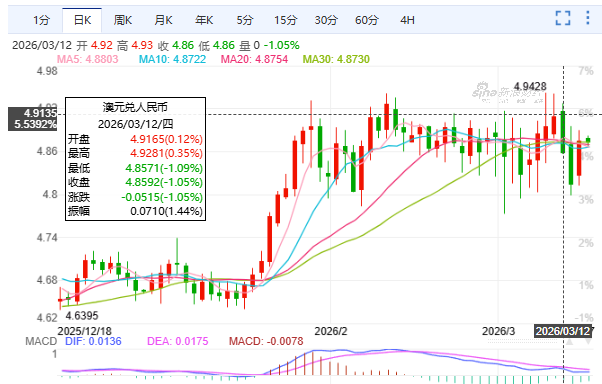Click the DEA: 0.0175 value

click(x=178, y=341)
